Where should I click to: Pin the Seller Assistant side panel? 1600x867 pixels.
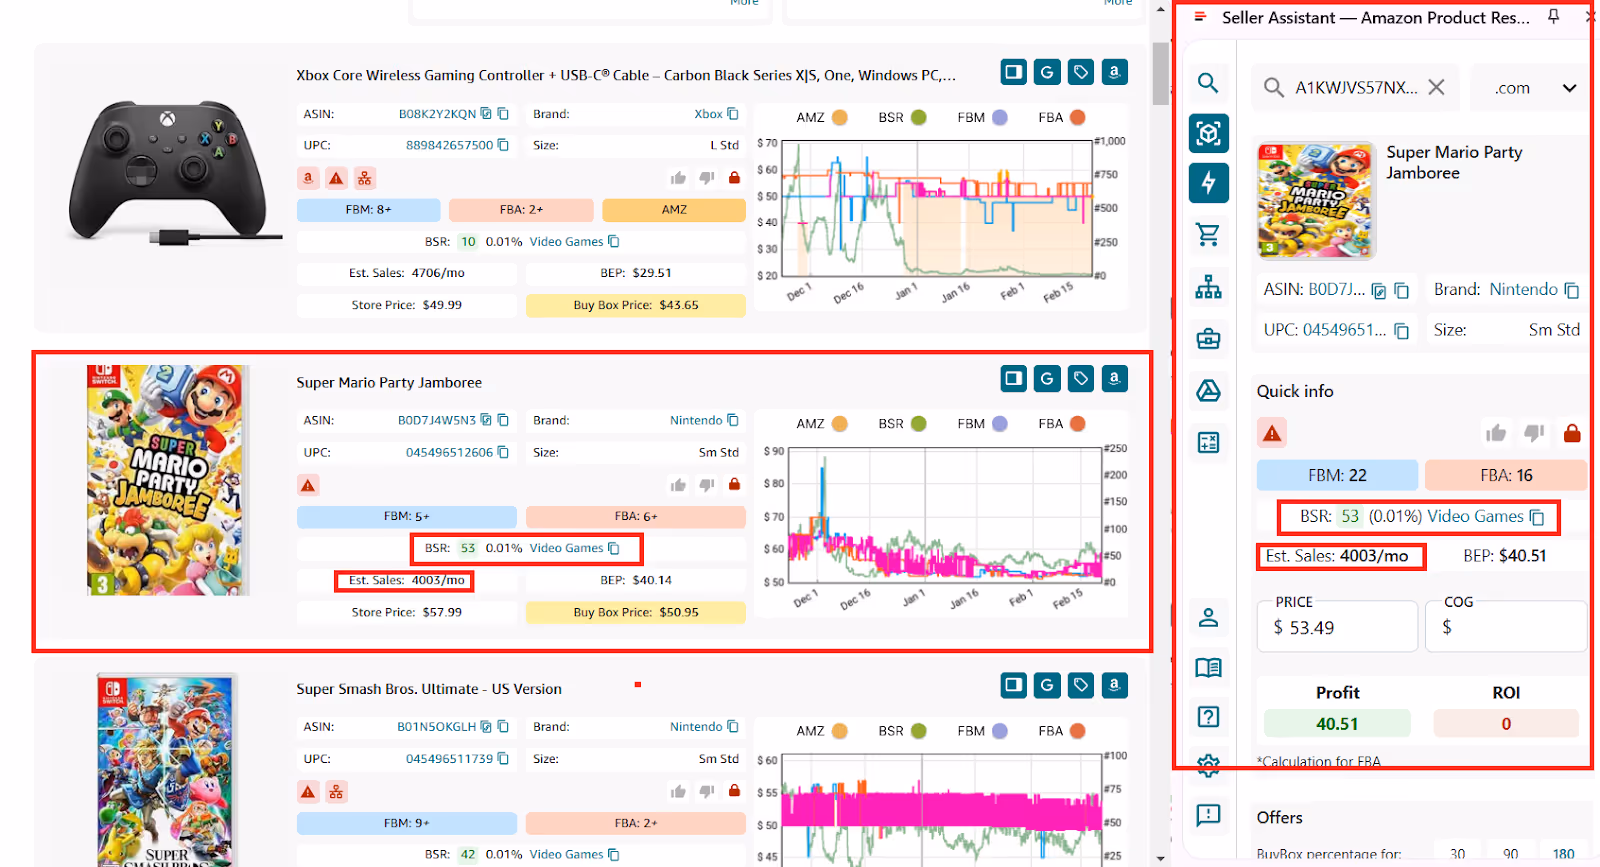1553,17
